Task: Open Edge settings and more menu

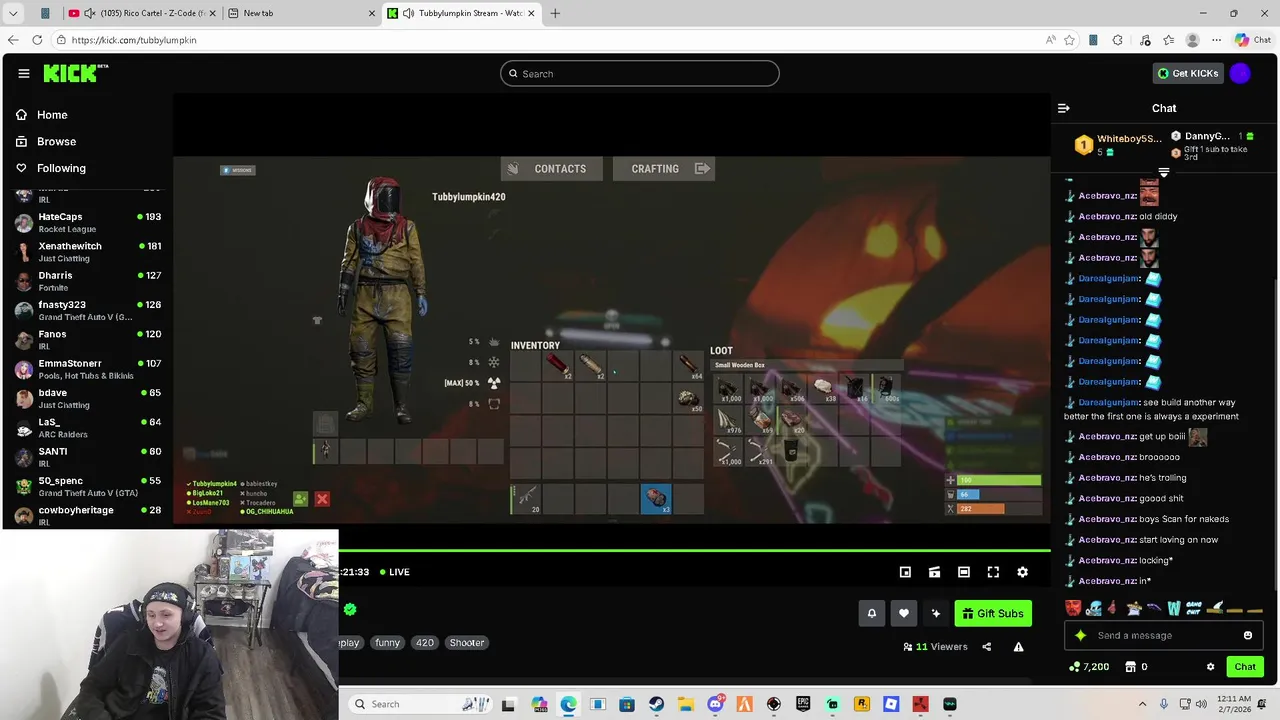Action: coord(1216,40)
